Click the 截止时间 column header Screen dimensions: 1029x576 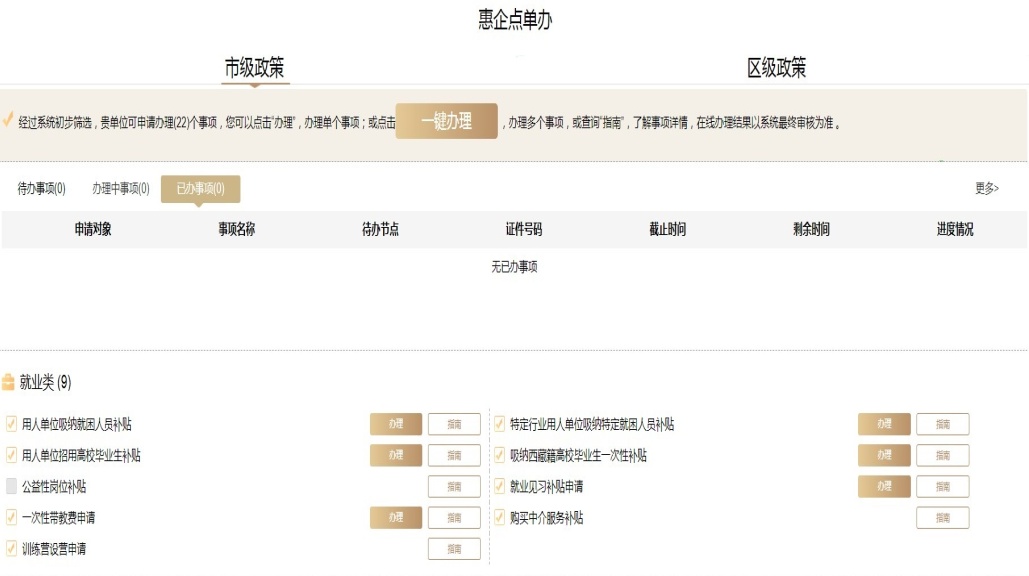click(x=667, y=229)
